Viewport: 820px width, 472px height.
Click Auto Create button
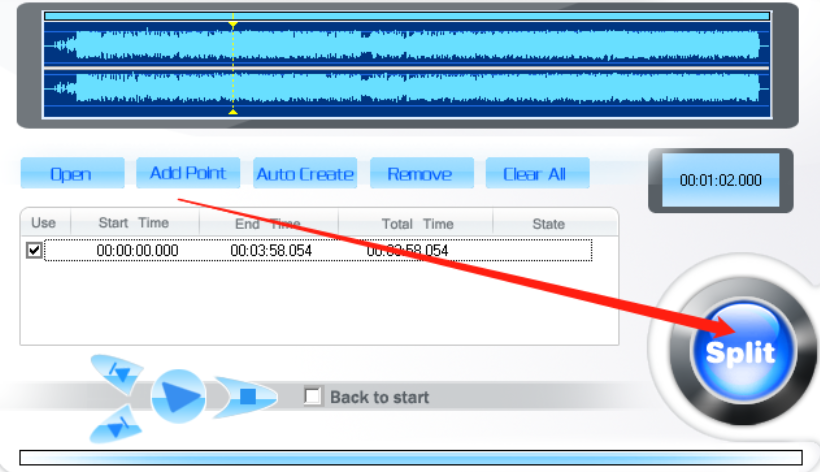click(x=305, y=173)
